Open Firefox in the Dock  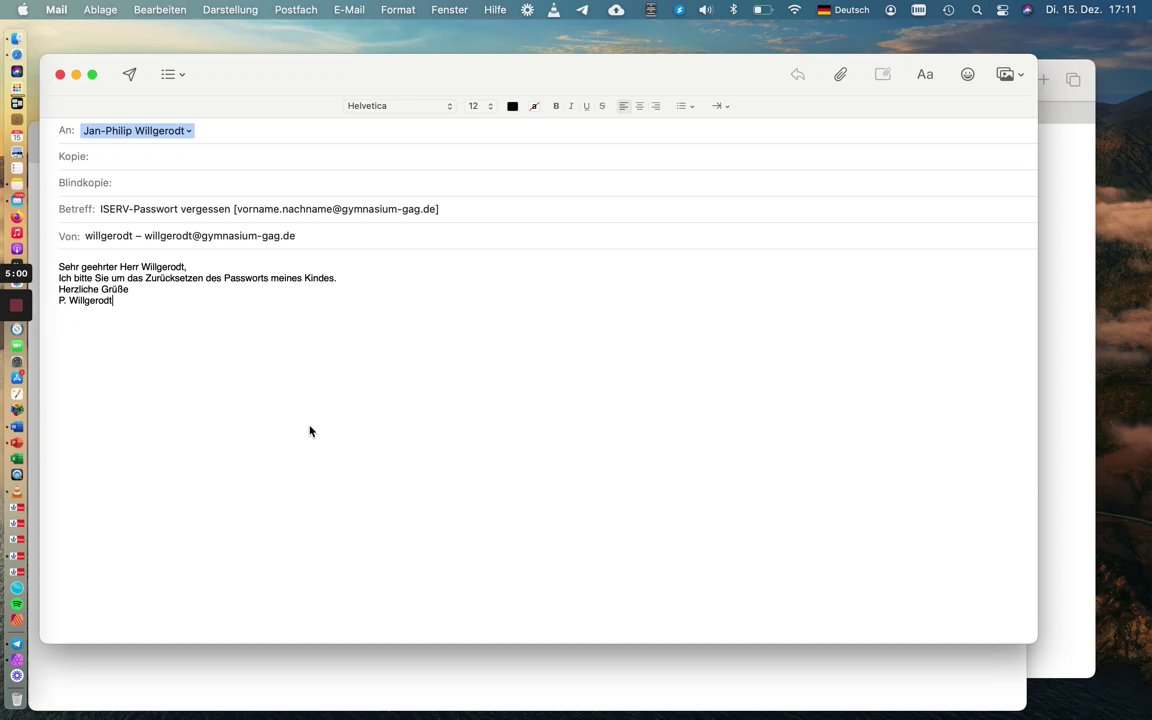click(17, 217)
